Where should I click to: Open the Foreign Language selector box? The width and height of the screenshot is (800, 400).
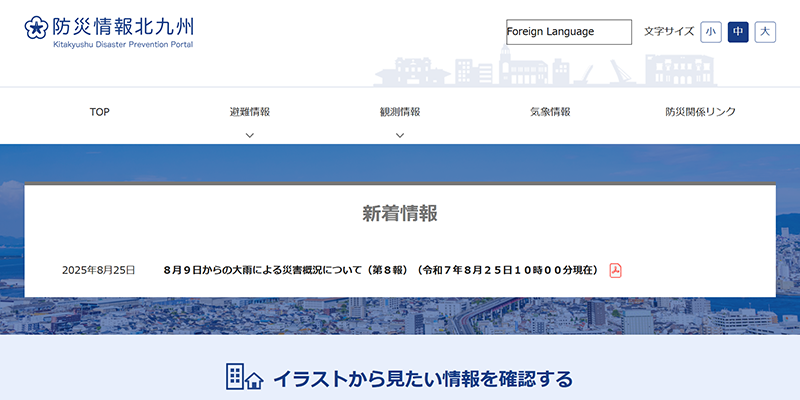coord(569,32)
